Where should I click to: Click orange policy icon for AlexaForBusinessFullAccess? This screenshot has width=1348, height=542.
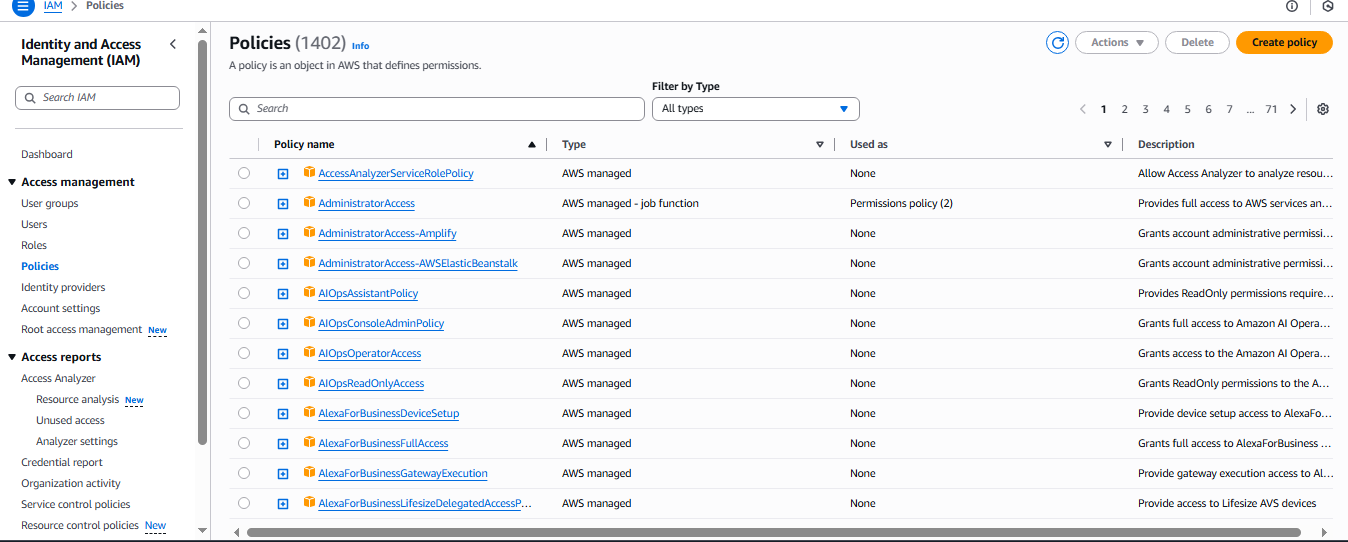point(310,443)
